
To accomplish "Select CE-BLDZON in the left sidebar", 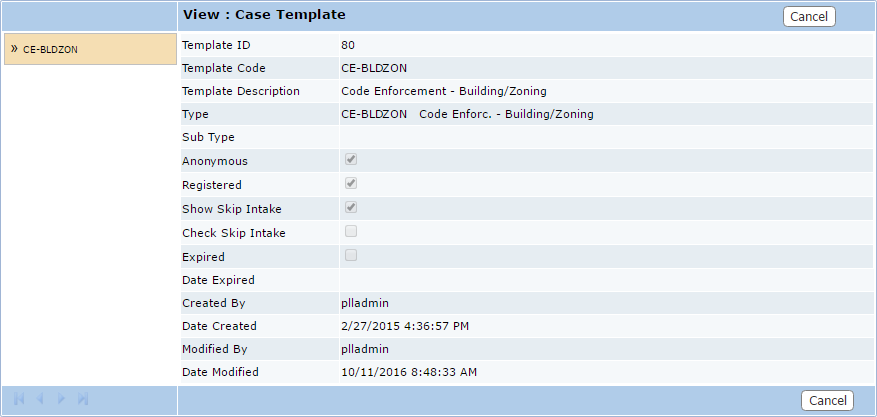I will click(x=50, y=49).
